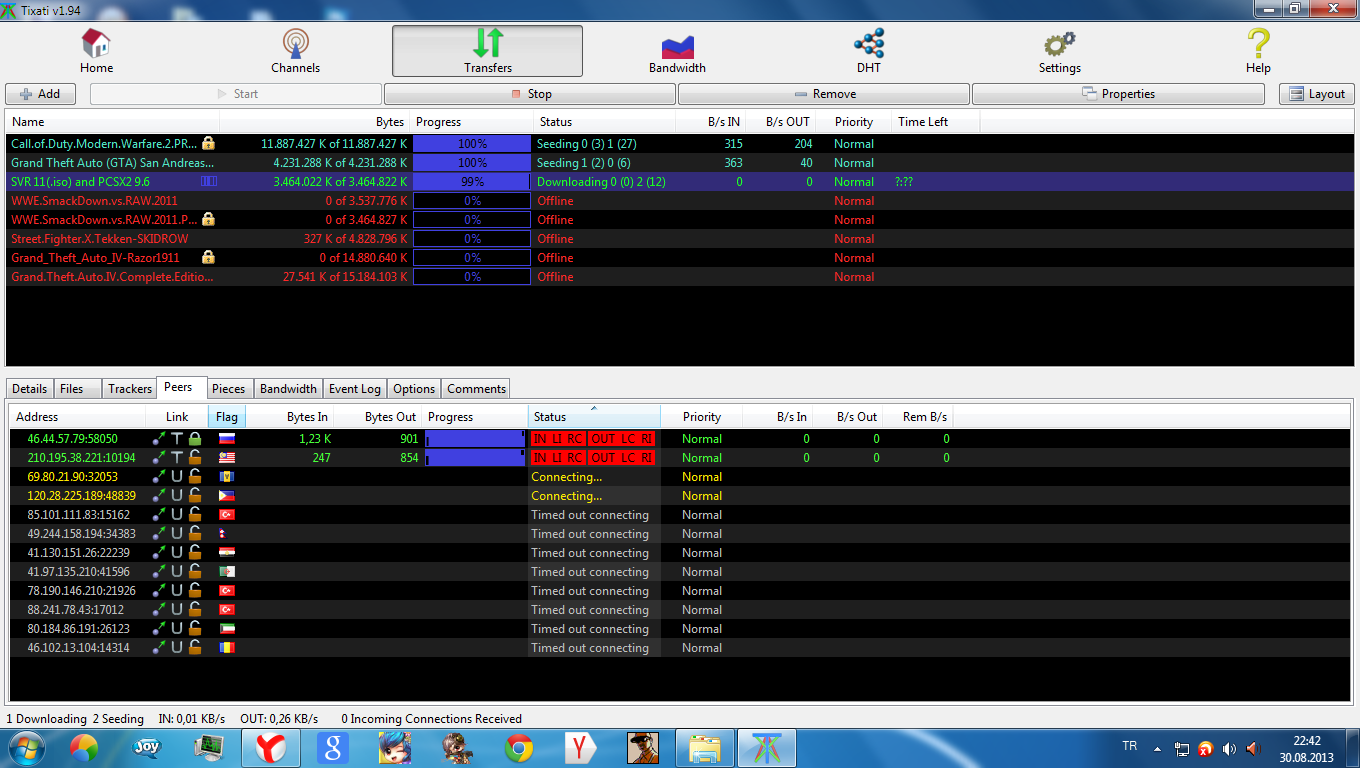Image resolution: width=1360 pixels, height=768 pixels.
Task: Sort peers by Address column header
Action: coord(78,416)
